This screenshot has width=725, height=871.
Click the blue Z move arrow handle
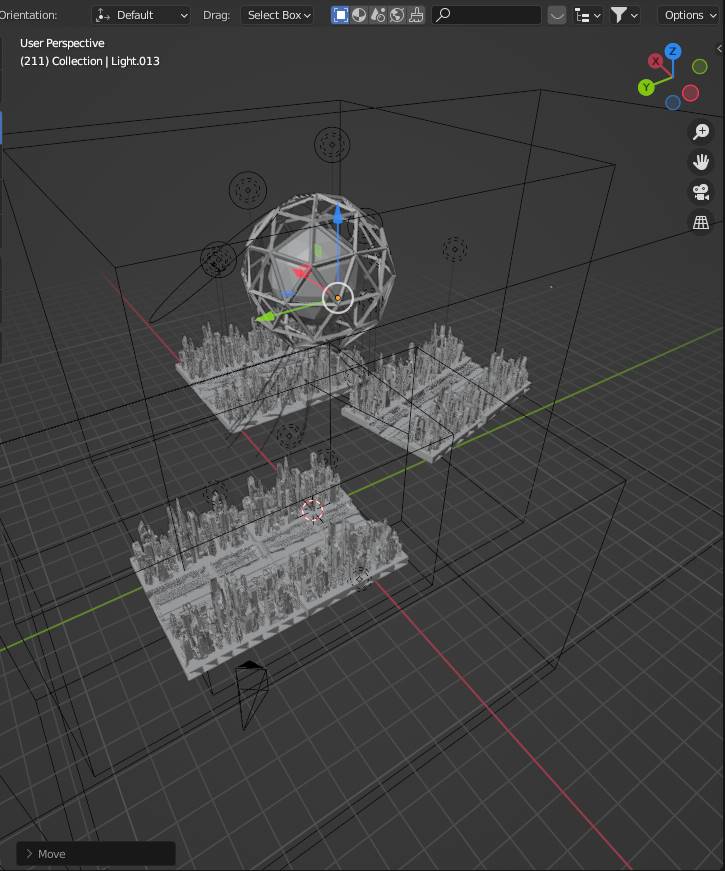click(x=337, y=214)
